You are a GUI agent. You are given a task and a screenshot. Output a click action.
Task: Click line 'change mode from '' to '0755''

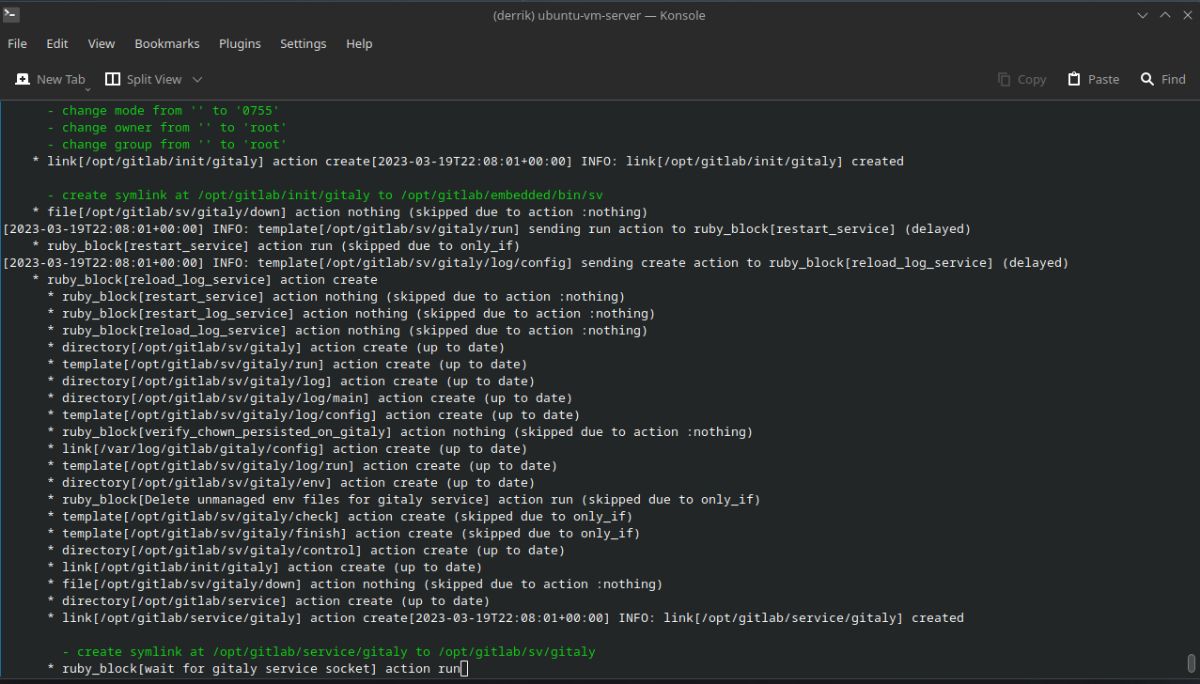[163, 110]
